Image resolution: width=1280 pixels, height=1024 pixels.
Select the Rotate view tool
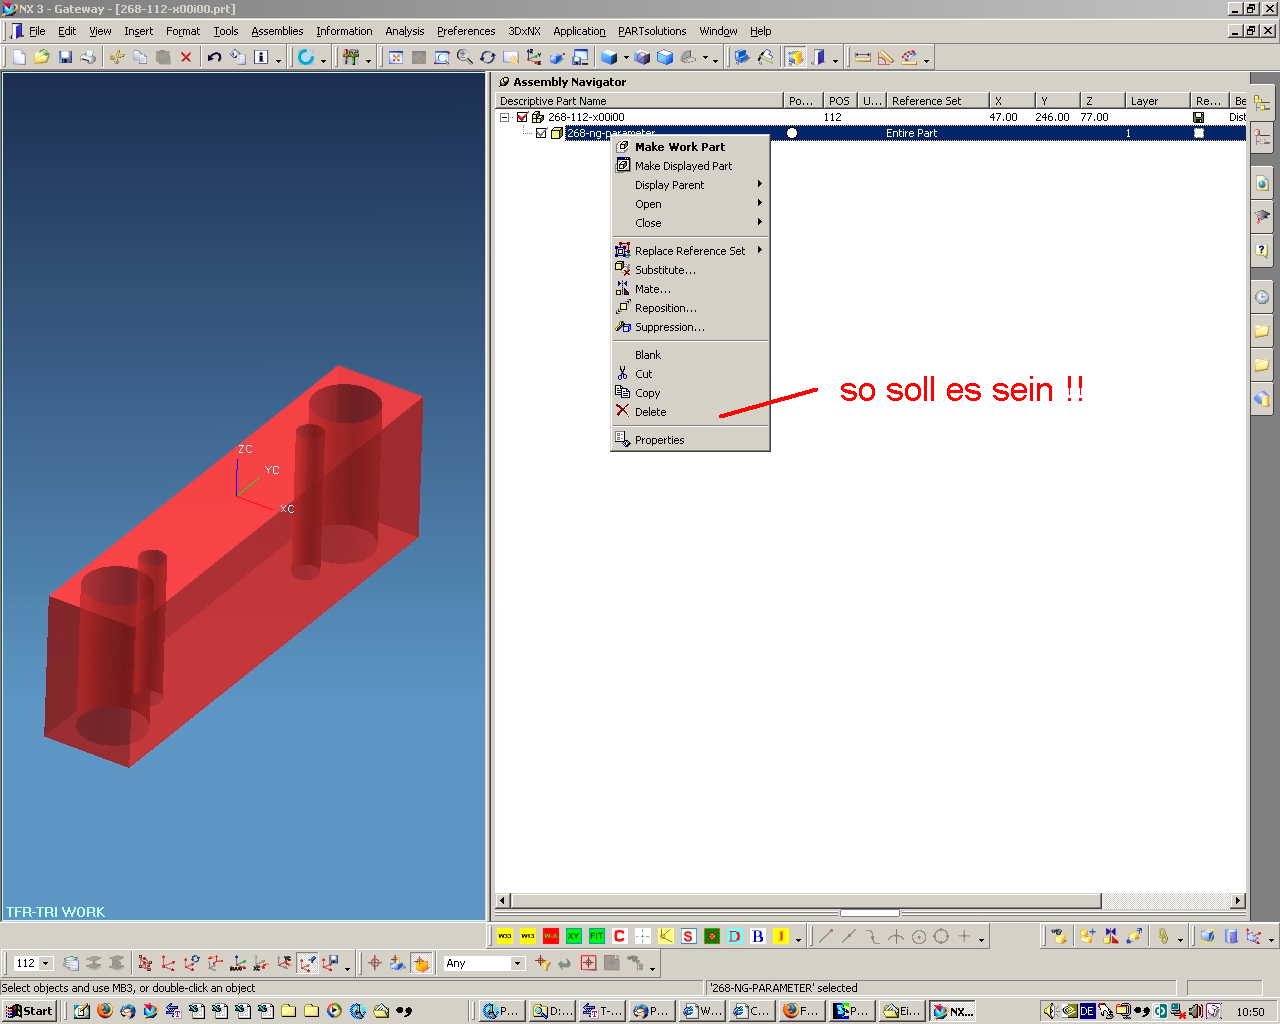[x=488, y=57]
